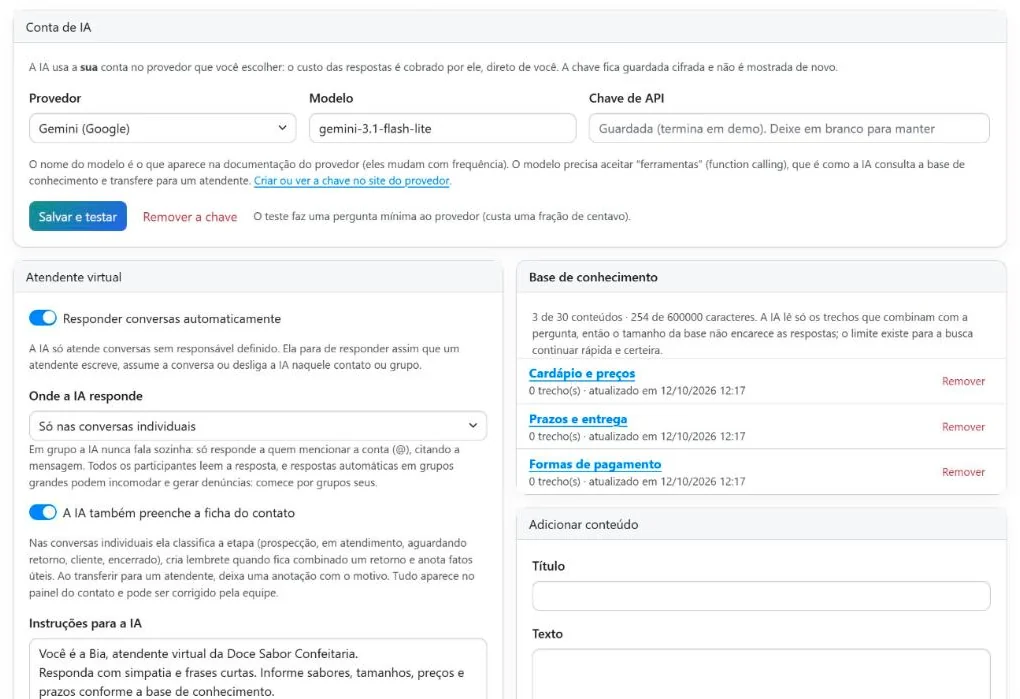This screenshot has width=1020, height=699.
Task: Click the Atendente virtual header text
Action: pos(74,277)
